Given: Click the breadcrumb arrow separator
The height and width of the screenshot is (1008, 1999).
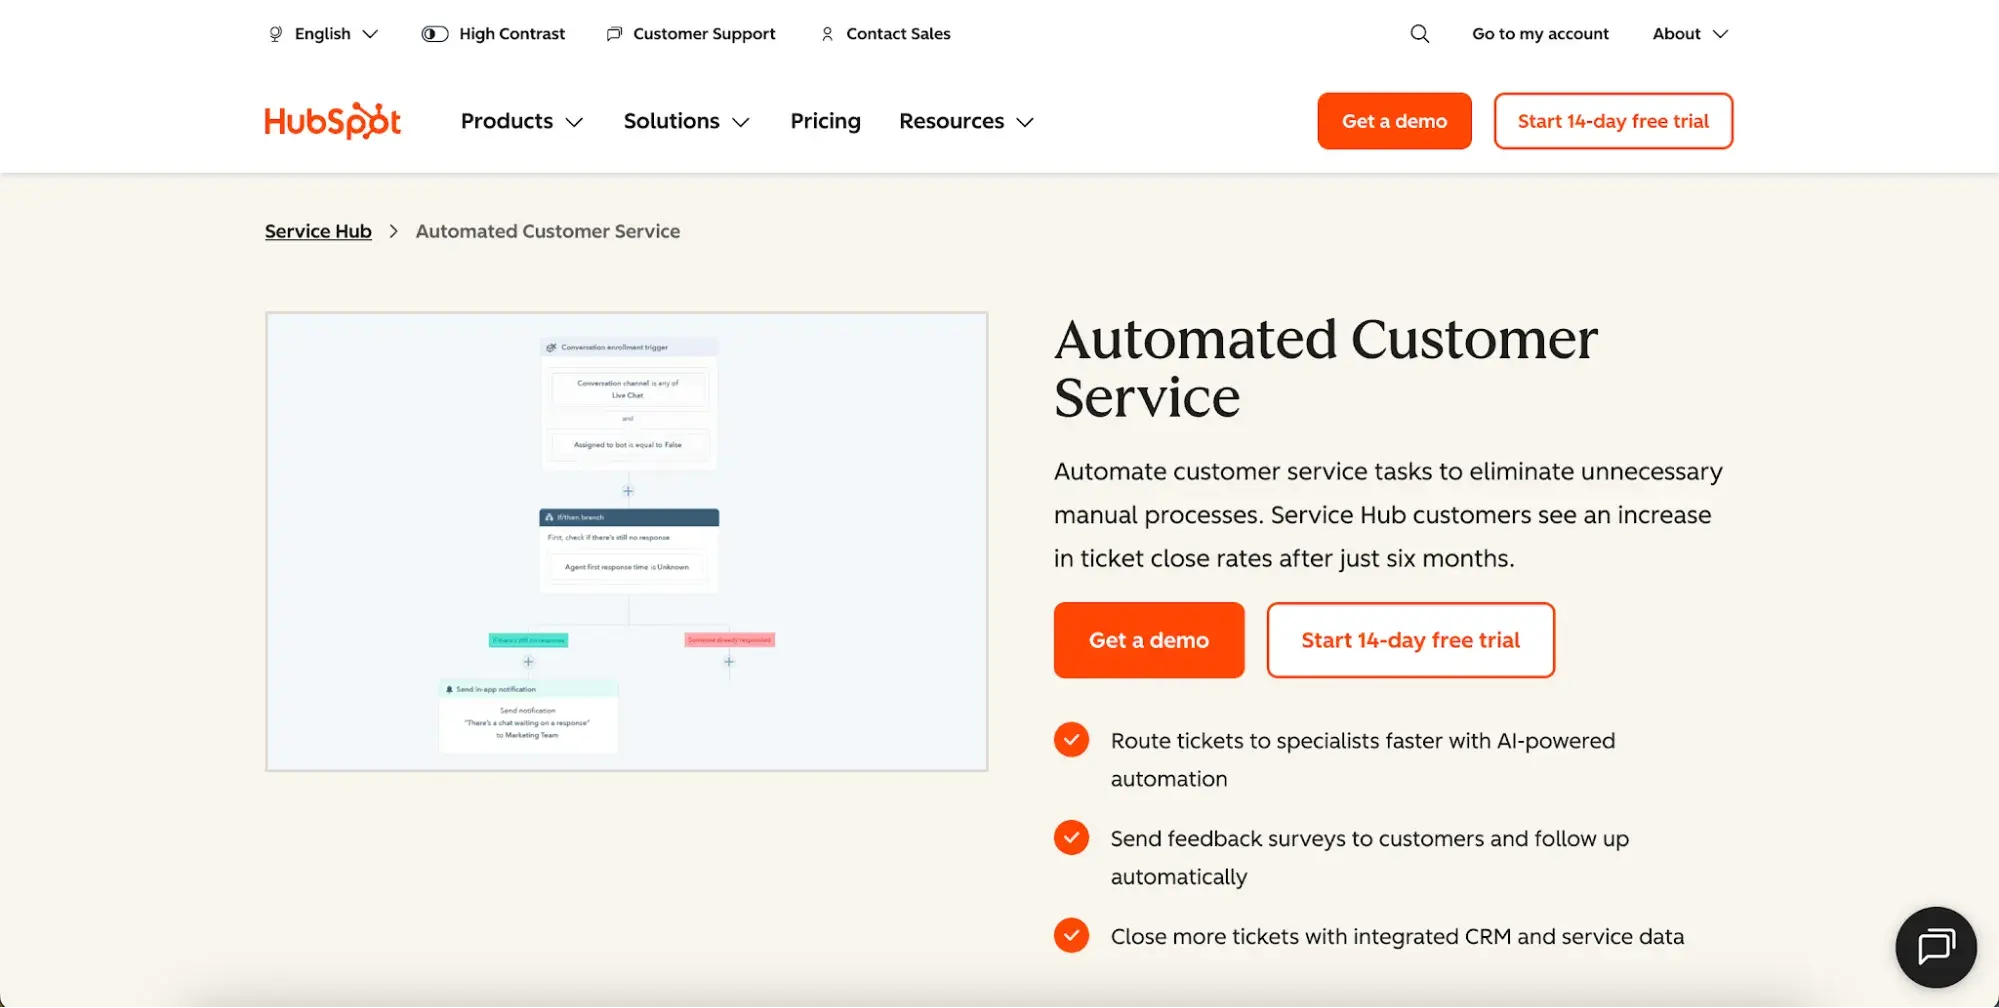Looking at the screenshot, I should [393, 231].
